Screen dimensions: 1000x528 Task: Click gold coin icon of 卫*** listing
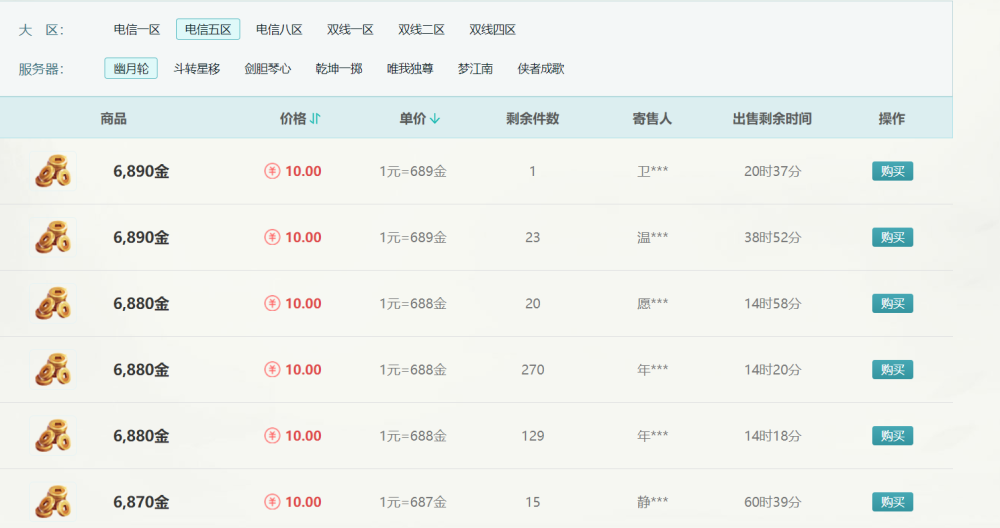53,171
